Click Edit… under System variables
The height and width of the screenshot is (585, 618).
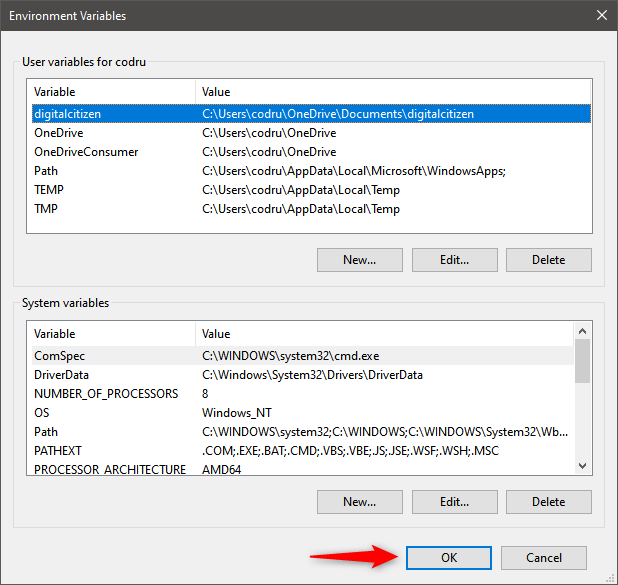click(454, 502)
